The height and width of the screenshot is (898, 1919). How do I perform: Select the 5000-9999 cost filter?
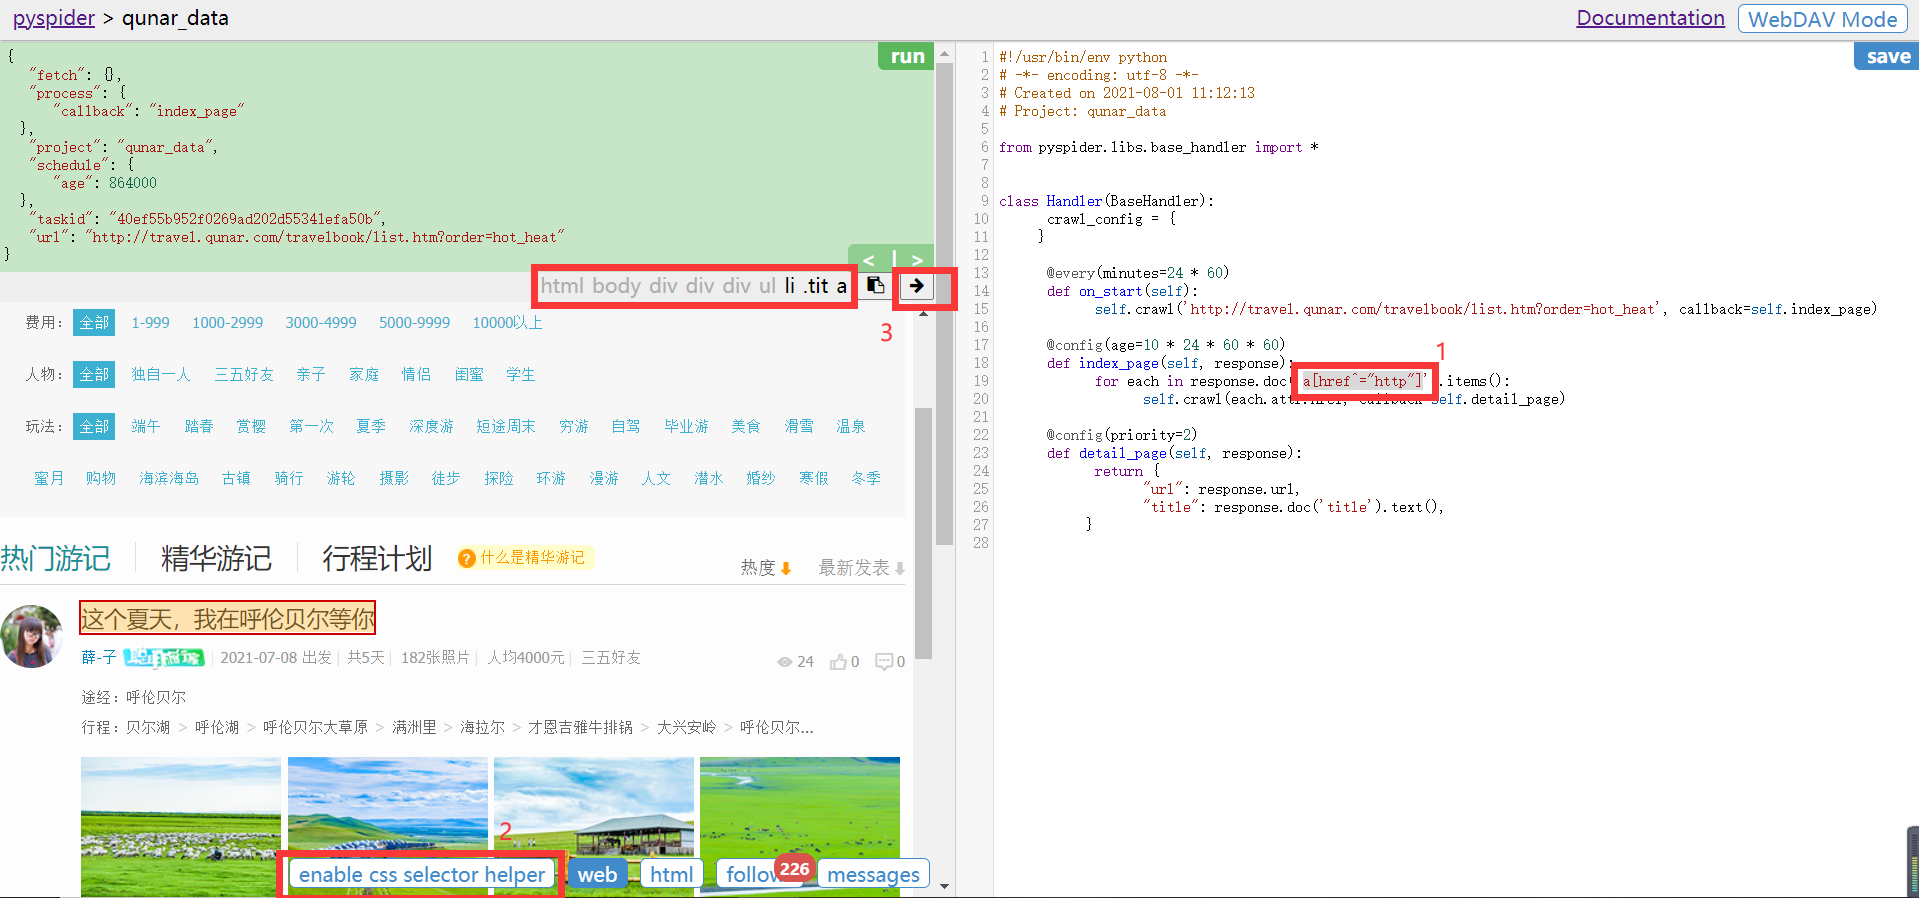pos(414,323)
